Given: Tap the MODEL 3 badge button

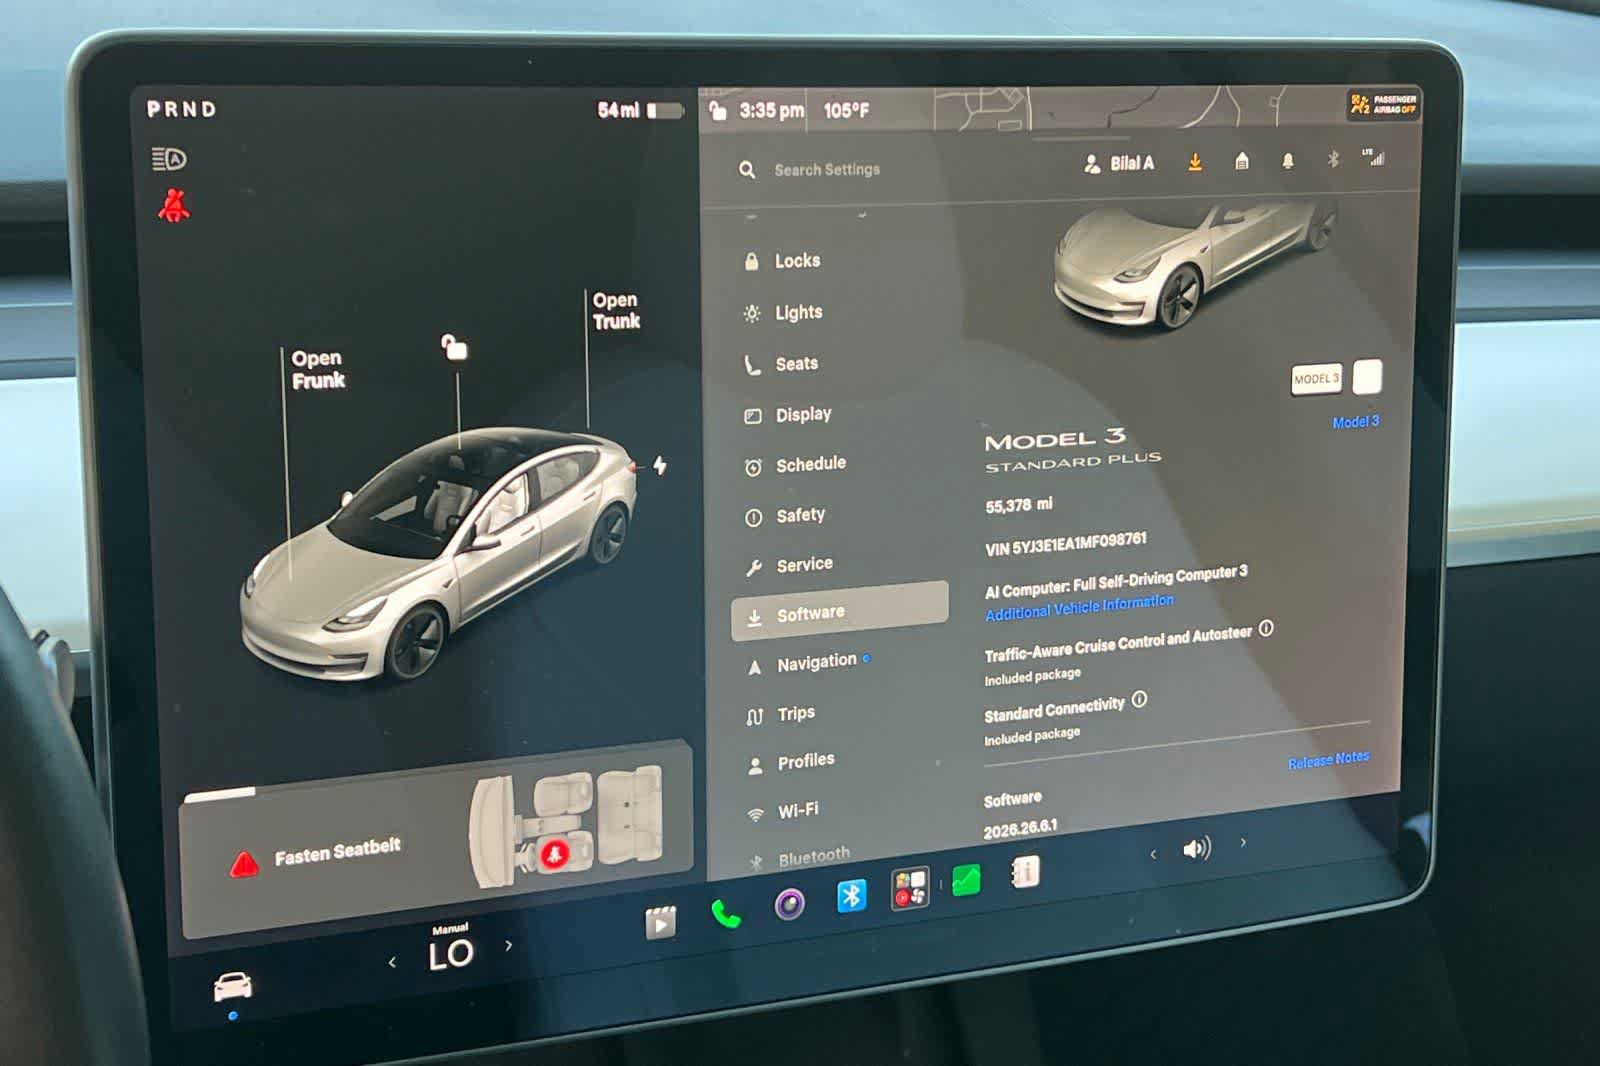Looking at the screenshot, I should (x=1316, y=379).
